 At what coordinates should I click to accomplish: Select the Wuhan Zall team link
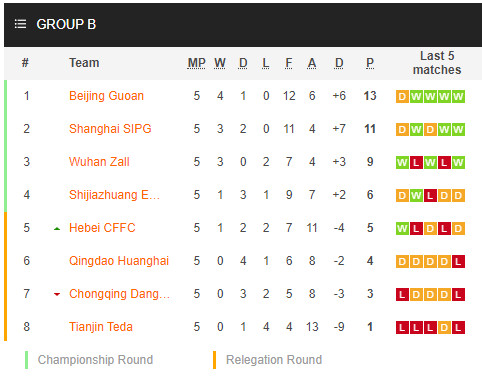click(x=99, y=162)
